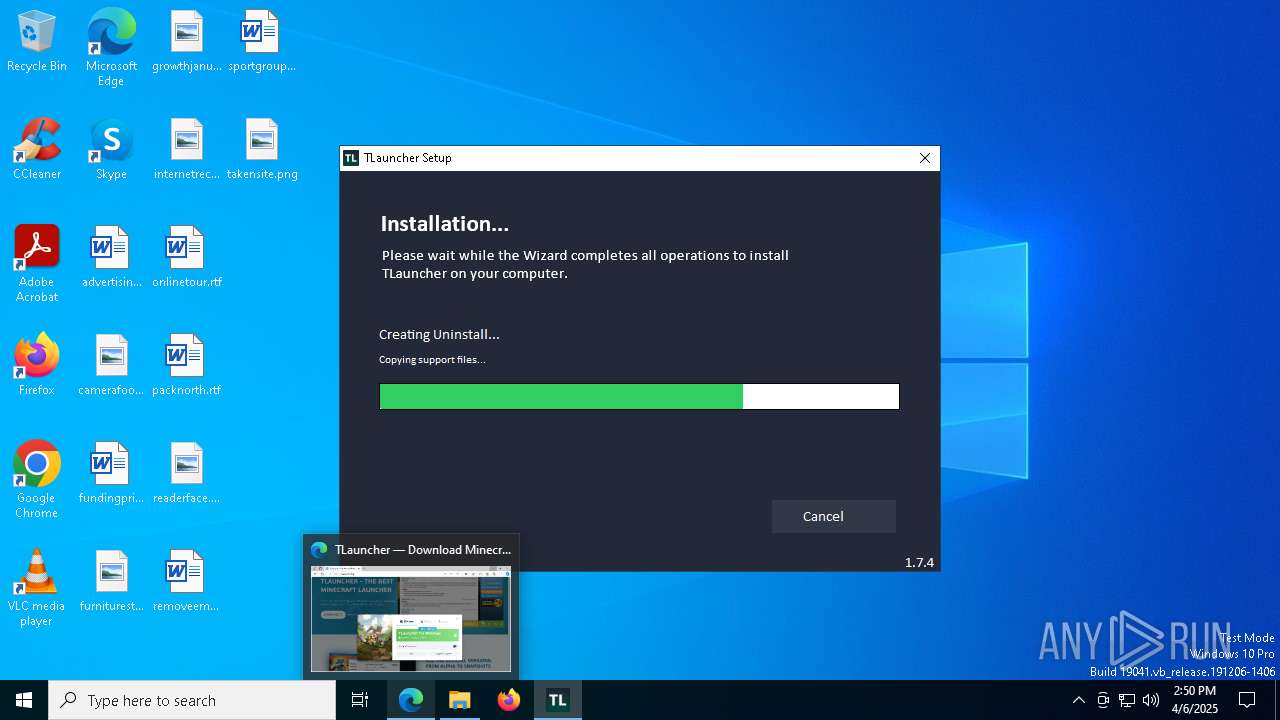The image size is (1280, 720).
Task: Open CCleaner desktop shortcut
Action: tap(37, 150)
